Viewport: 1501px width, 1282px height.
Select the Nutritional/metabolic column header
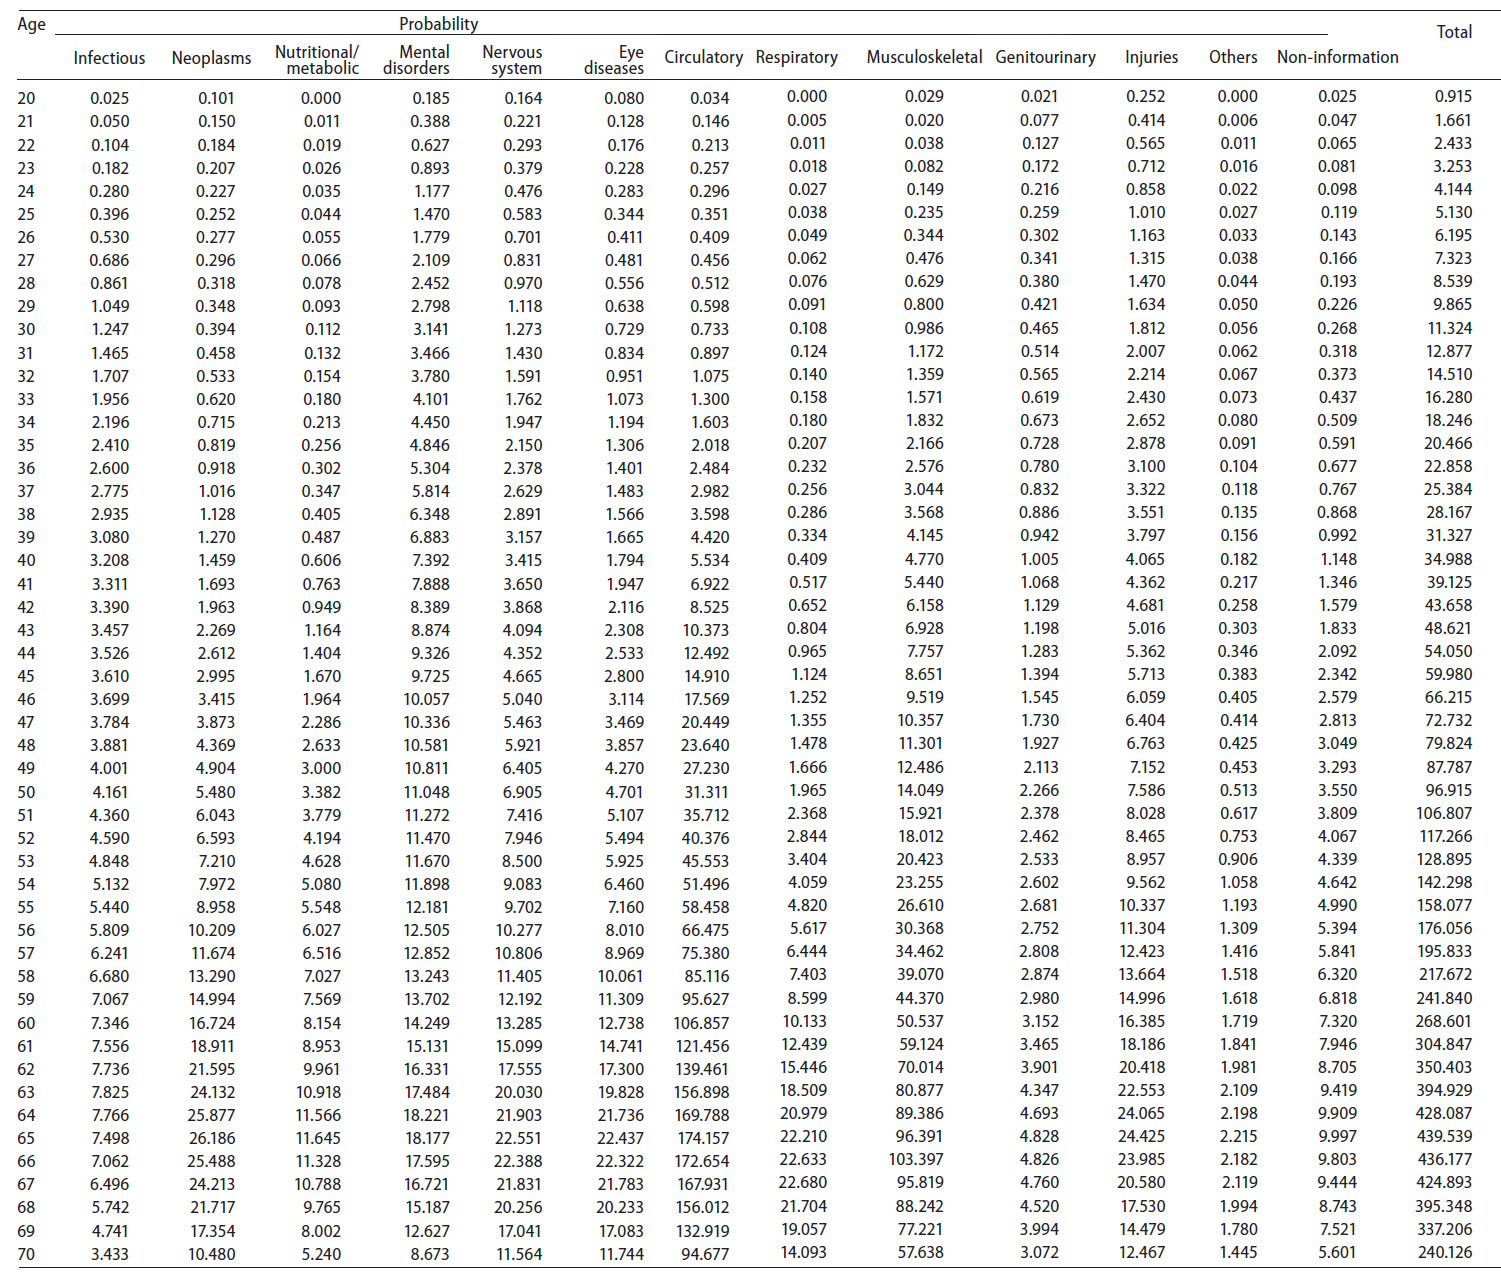click(x=317, y=60)
